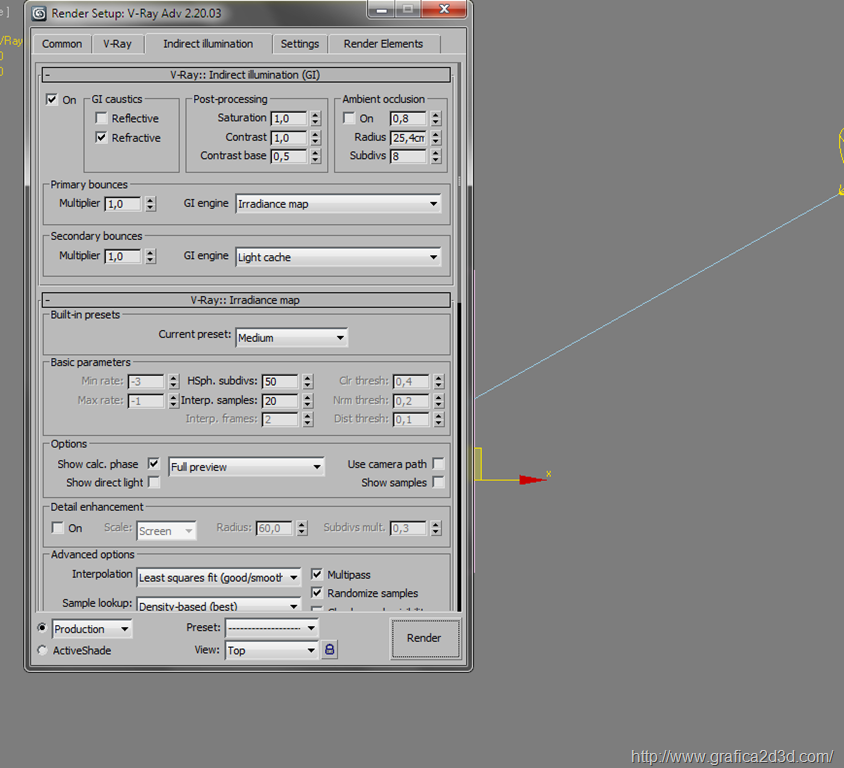Open Secondary bounces GI engine dropdown

[x=338, y=257]
